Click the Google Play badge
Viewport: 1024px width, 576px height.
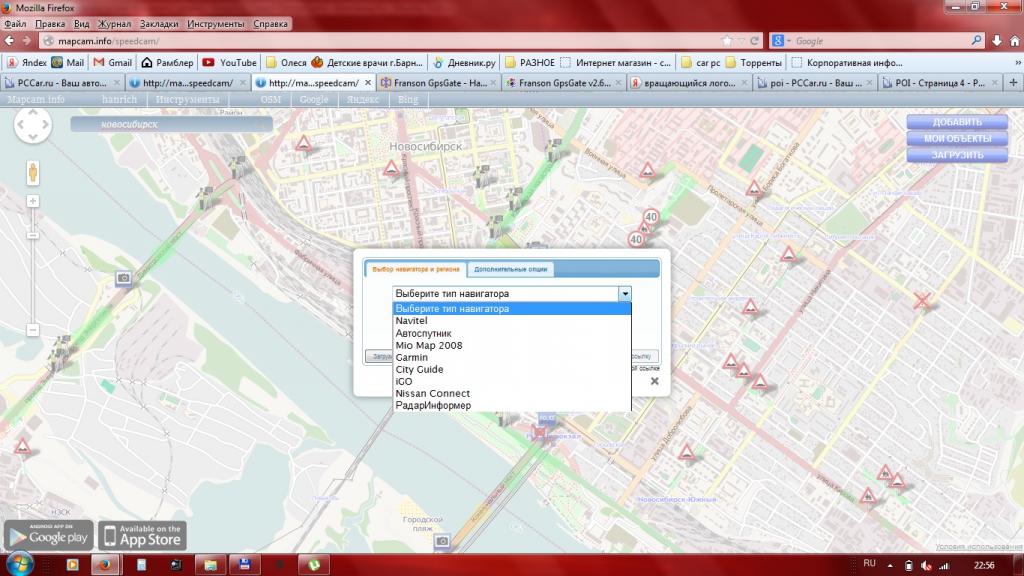coord(48,534)
